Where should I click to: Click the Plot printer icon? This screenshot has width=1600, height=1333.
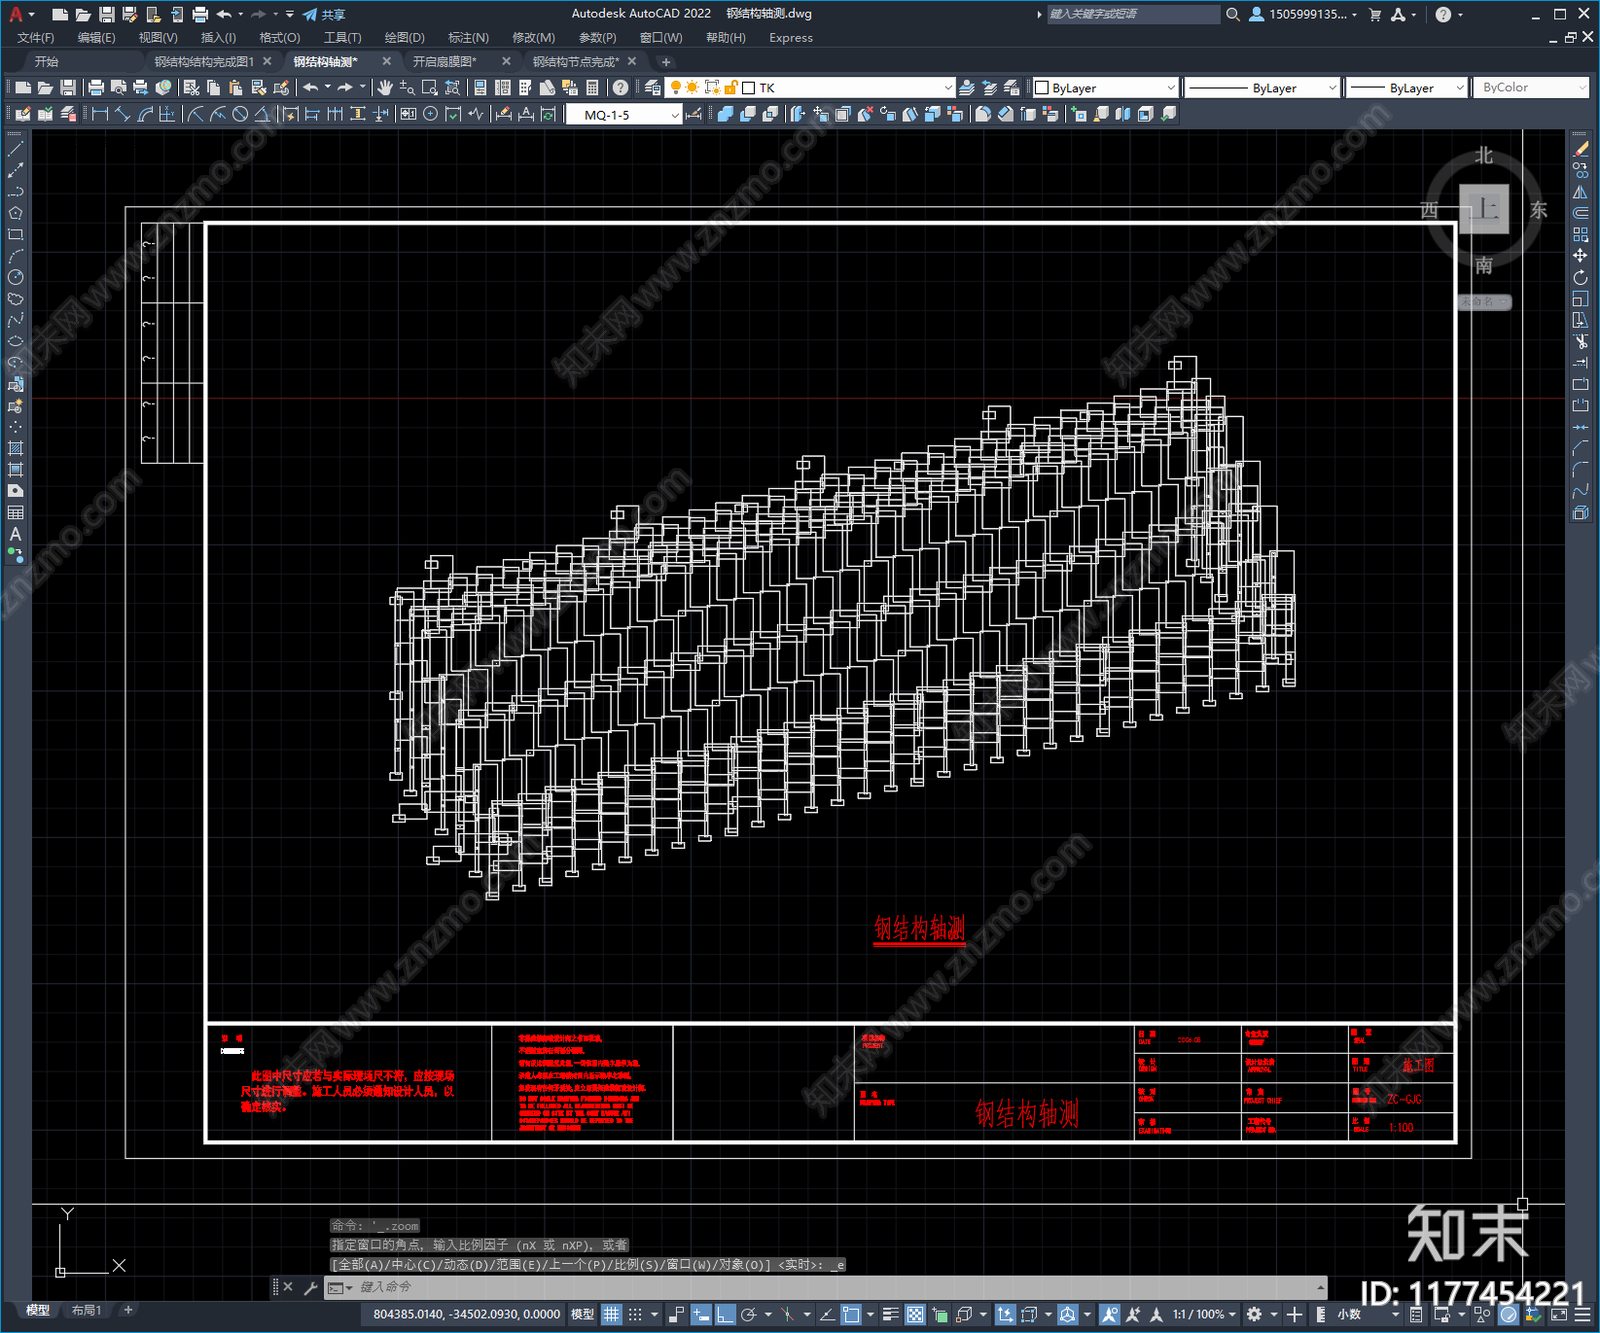(x=96, y=88)
